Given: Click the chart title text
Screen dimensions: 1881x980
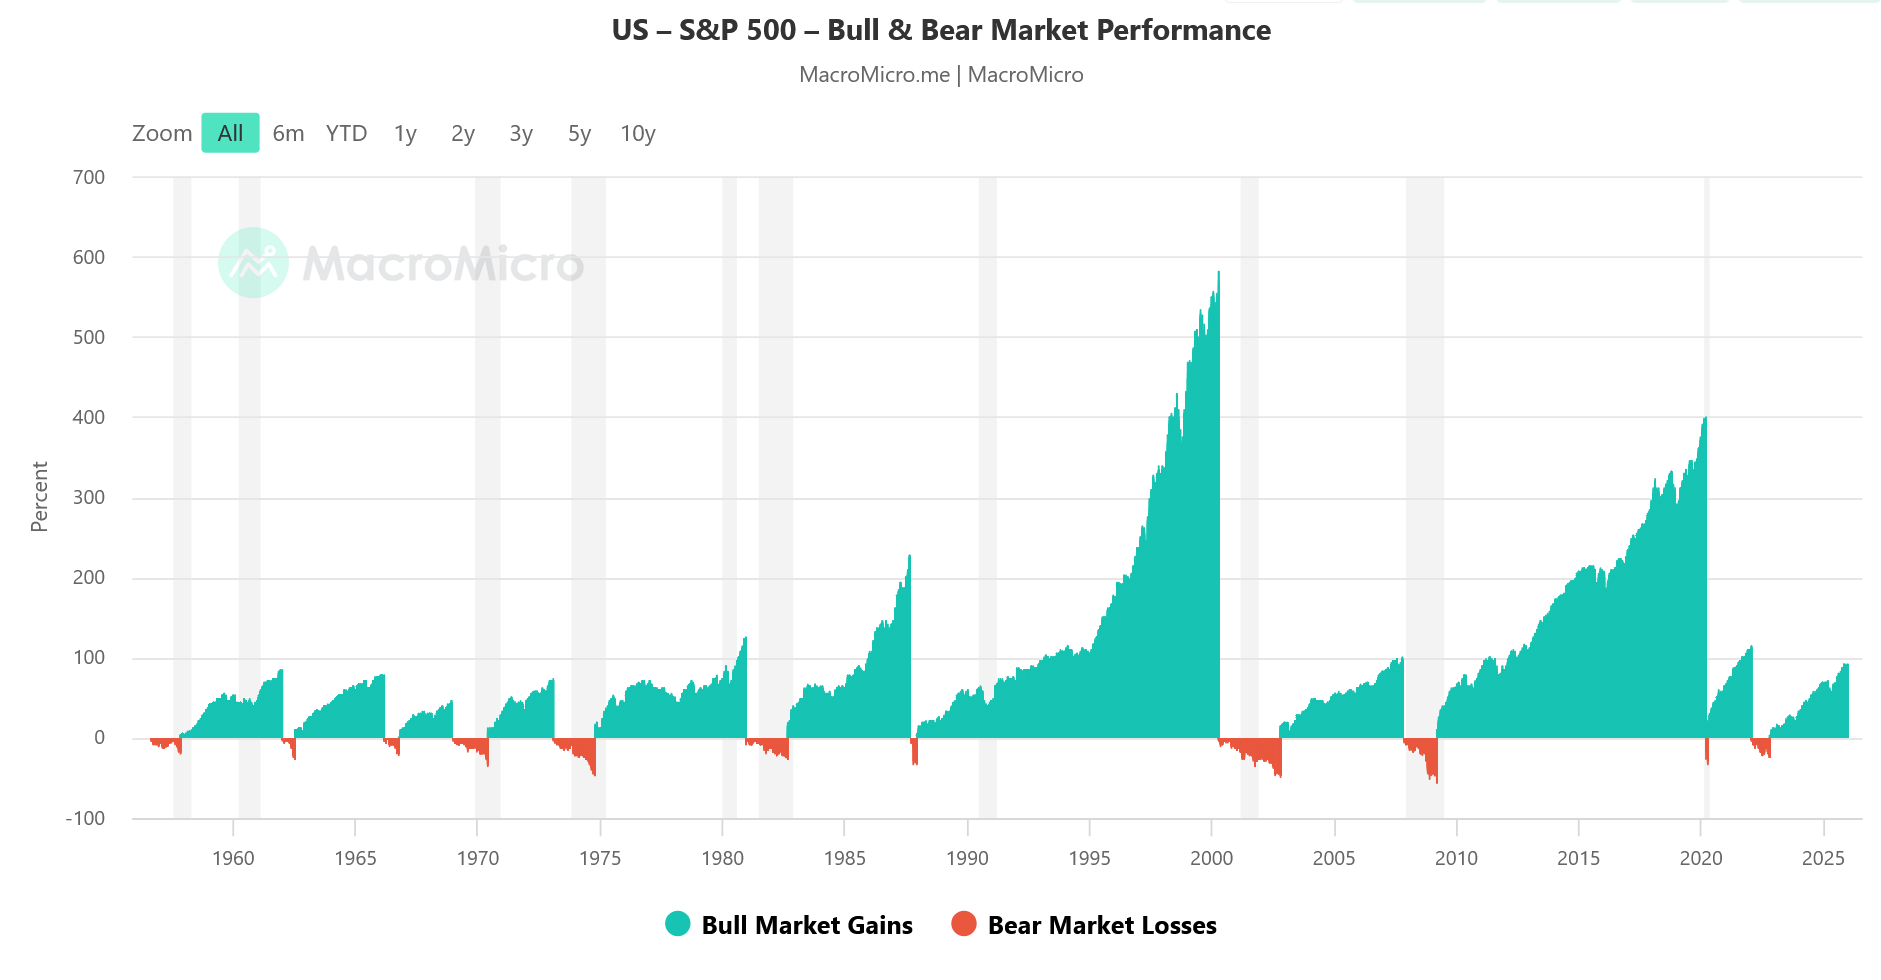Looking at the screenshot, I should pos(940,30).
